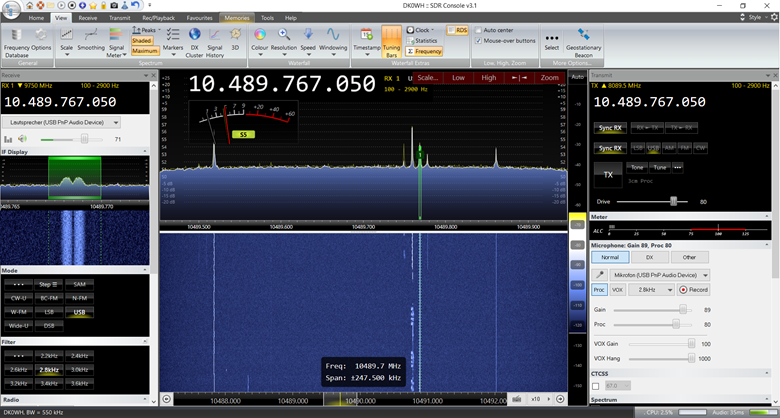This screenshot has width=780, height=418.
Task: Click the home icon in quick access toolbar
Action: click(x=30, y=5)
